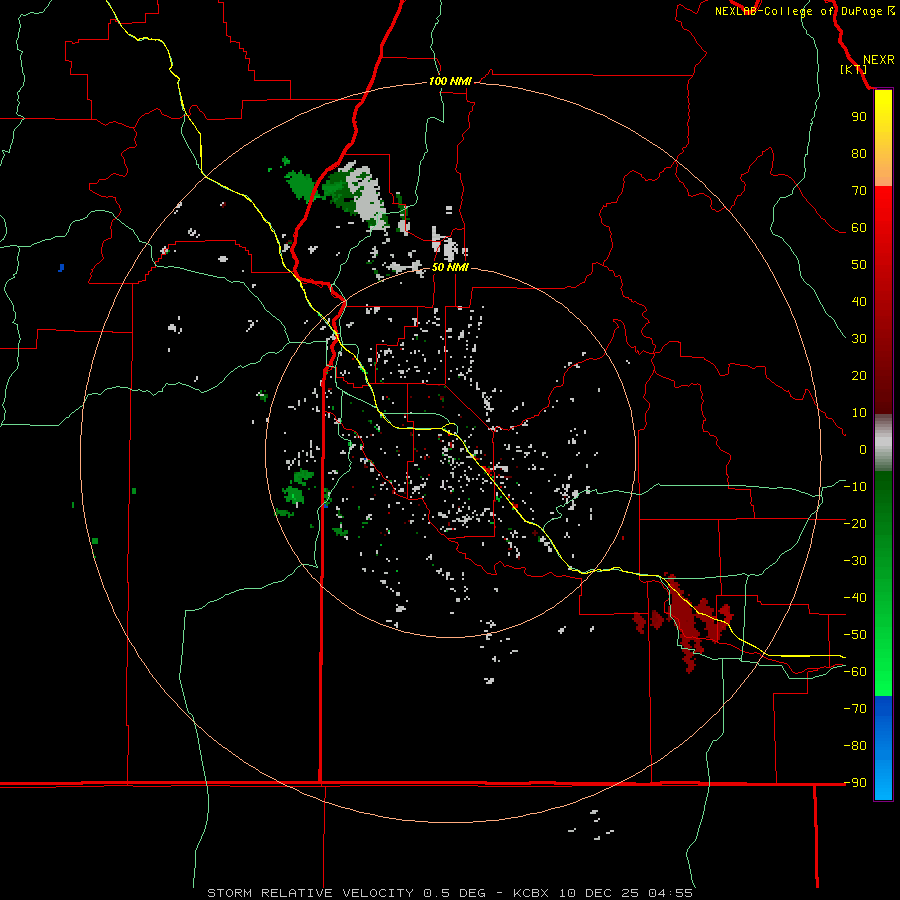Click the 0.5 DEG elevation text in caption

(x=454, y=893)
